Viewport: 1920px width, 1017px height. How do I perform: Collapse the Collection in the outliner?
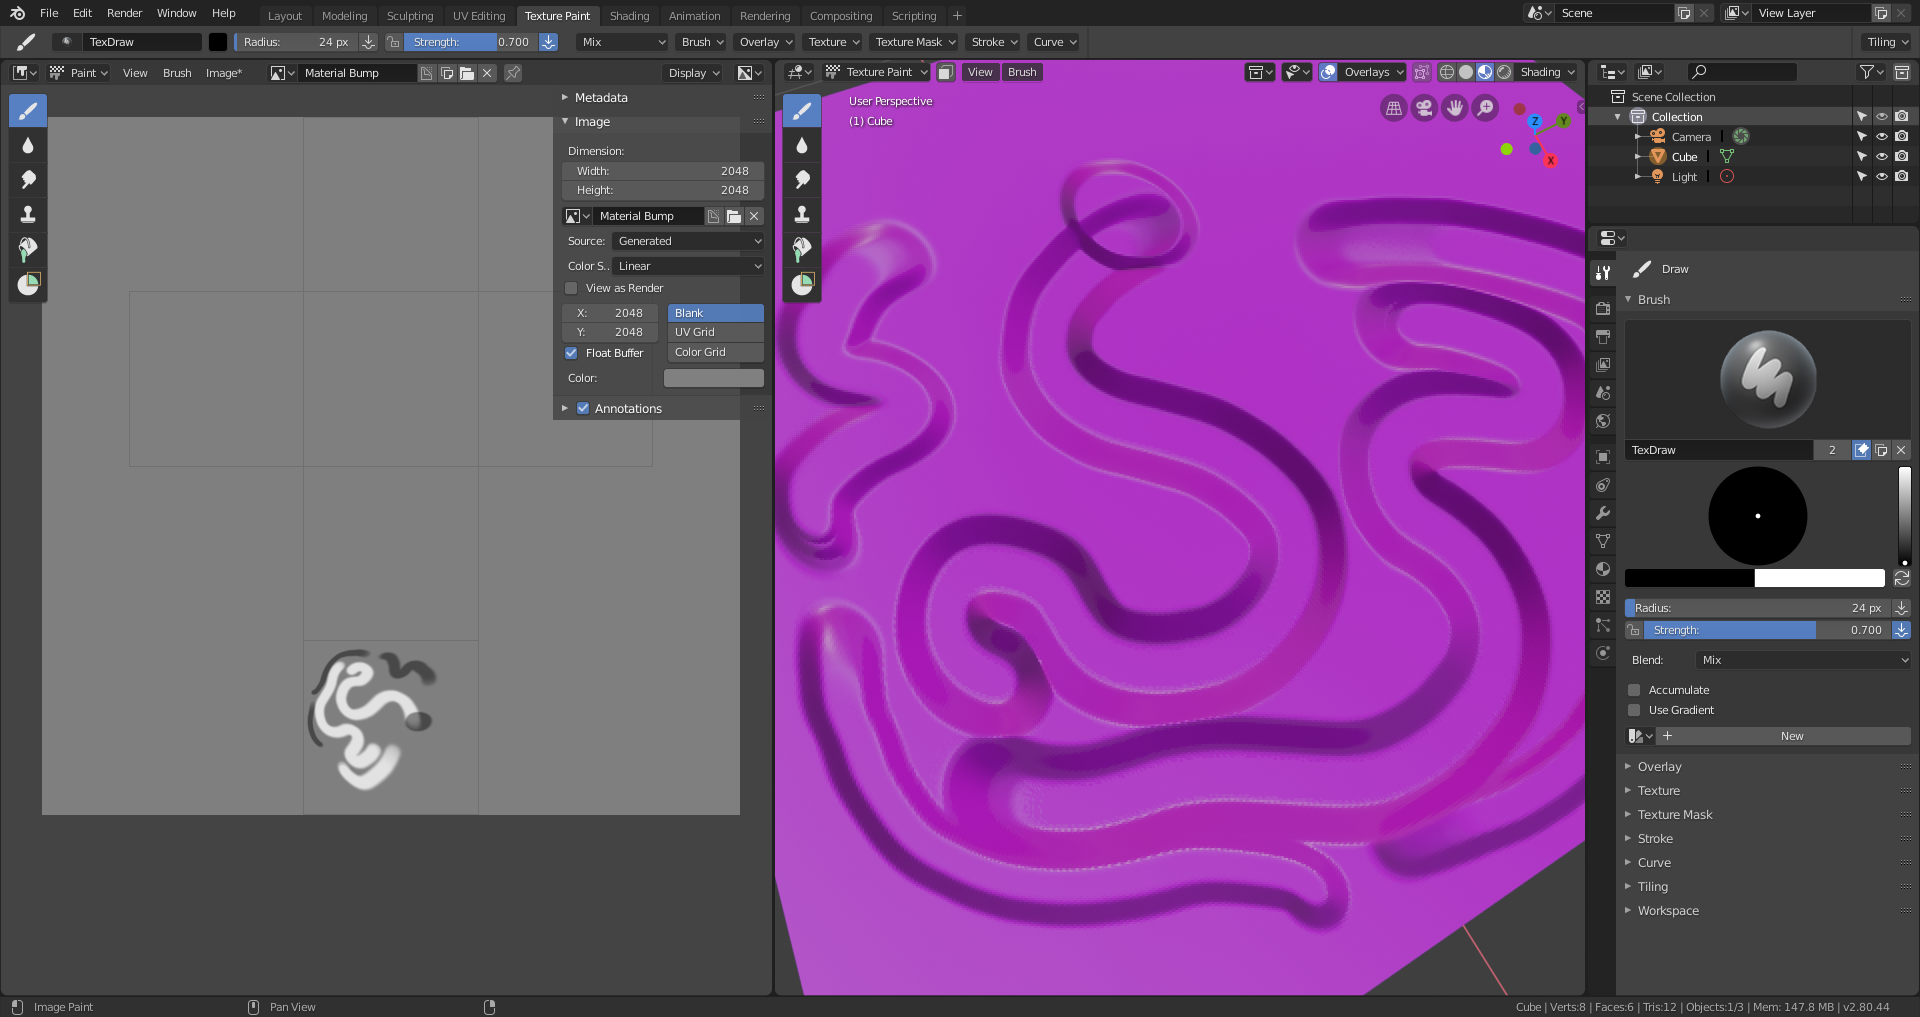pyautogui.click(x=1618, y=117)
